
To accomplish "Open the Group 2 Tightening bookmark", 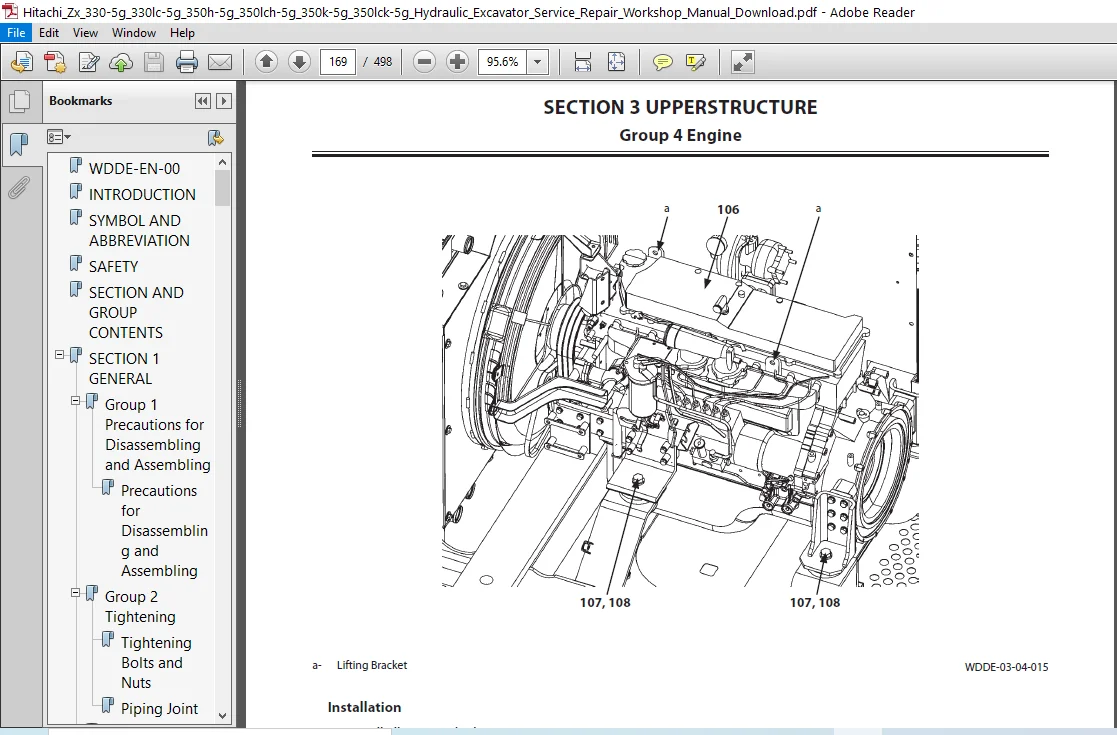I will pyautogui.click(x=140, y=607).
